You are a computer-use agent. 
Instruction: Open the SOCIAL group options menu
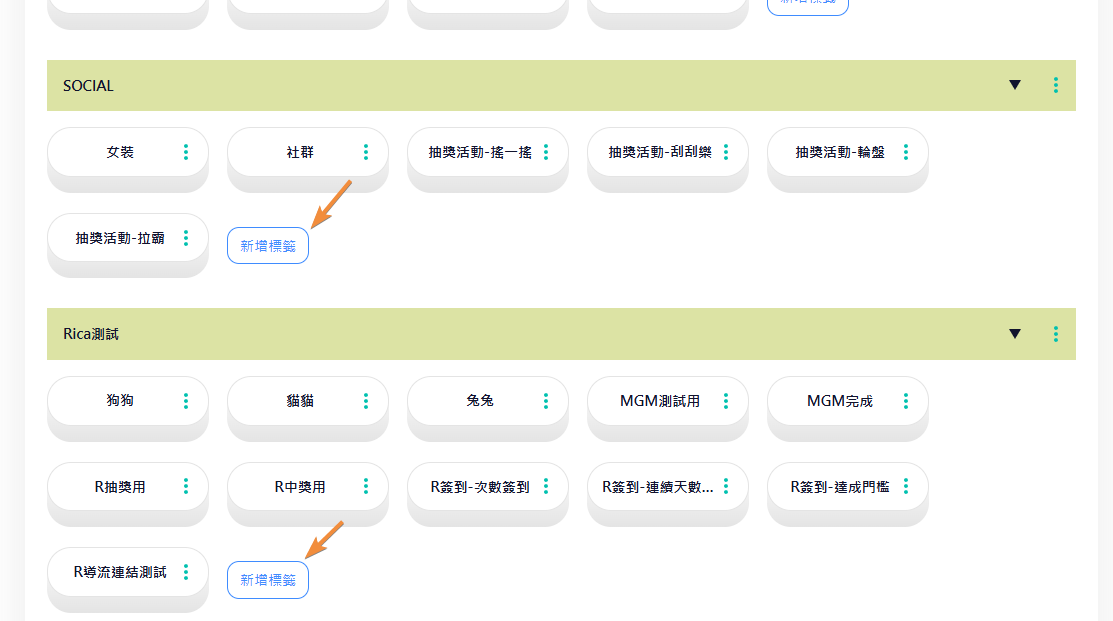pyautogui.click(x=1056, y=86)
